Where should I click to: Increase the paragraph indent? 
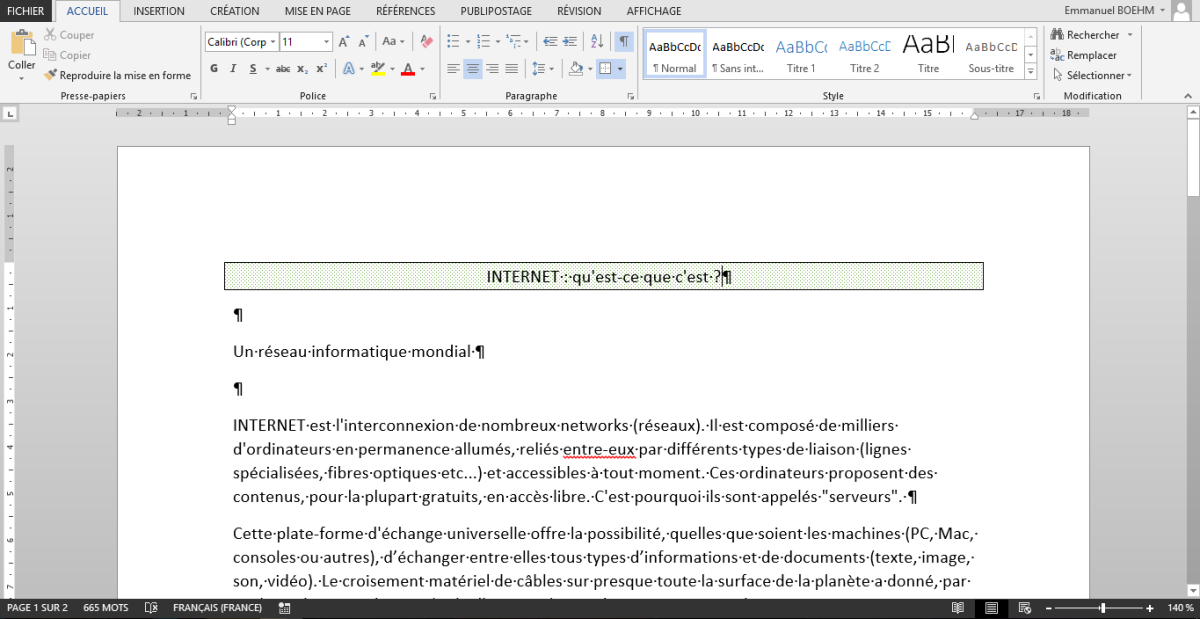(572, 42)
